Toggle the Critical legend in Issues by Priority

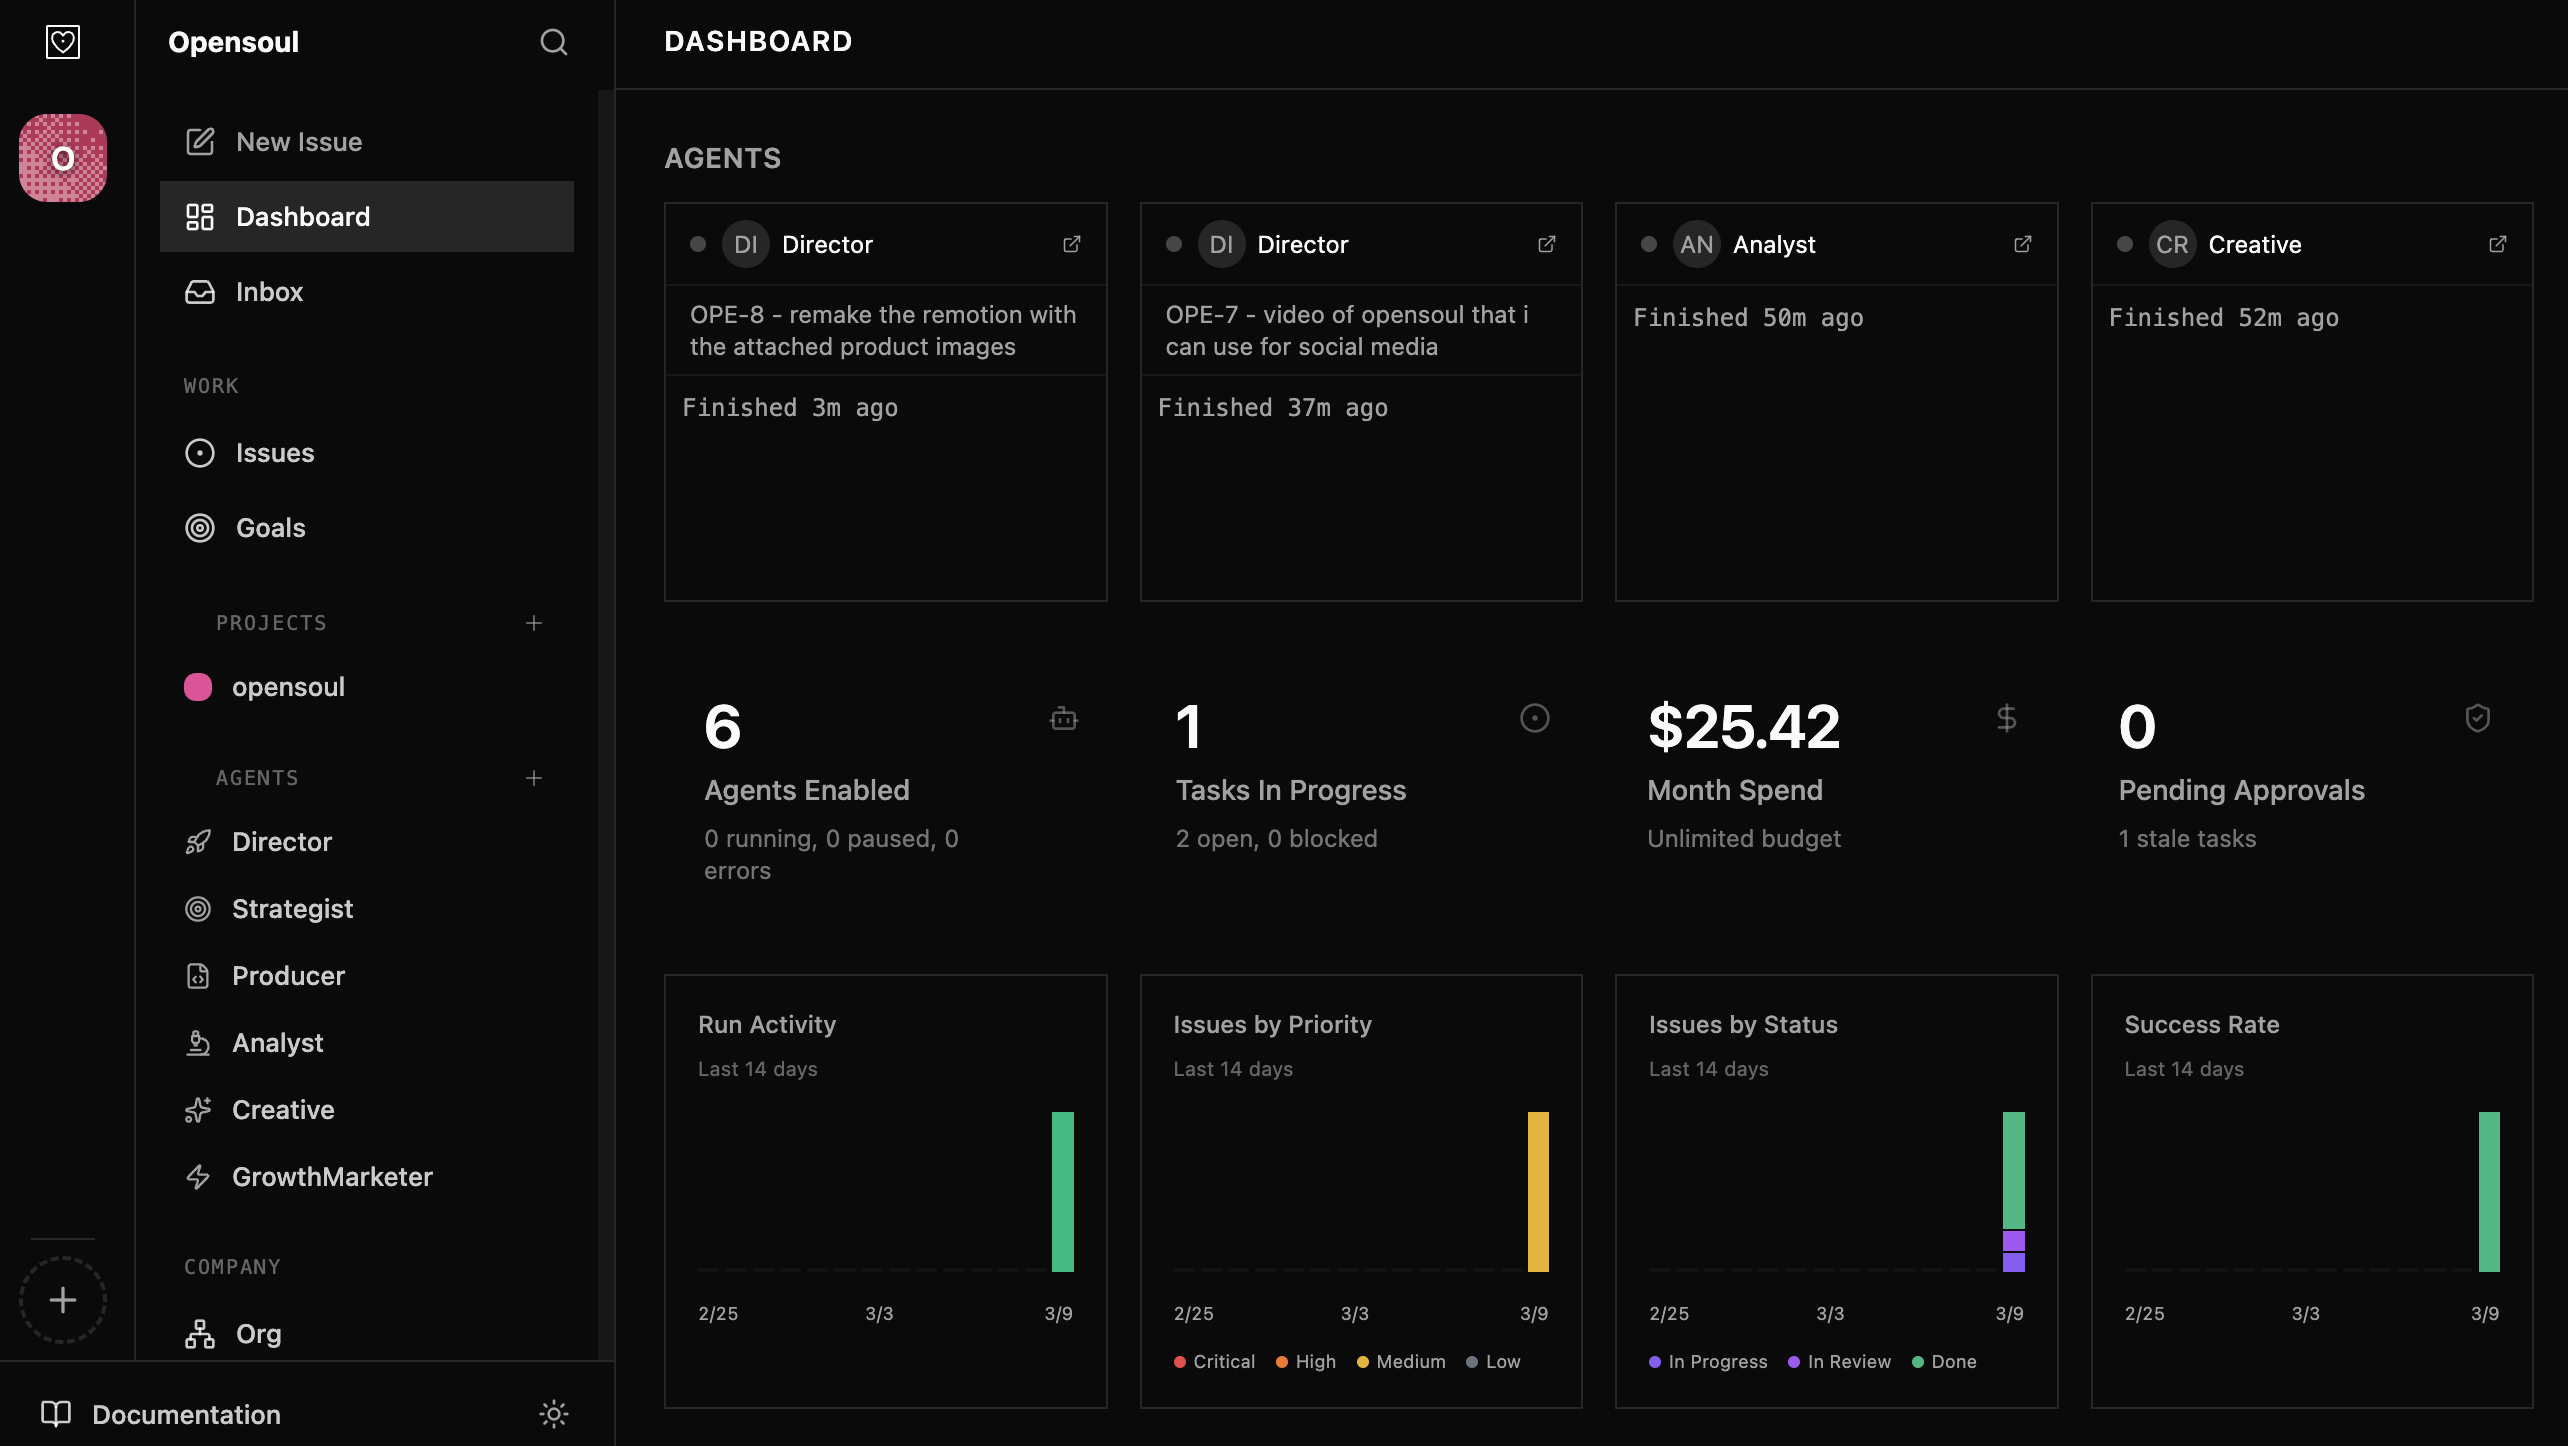coord(1213,1361)
